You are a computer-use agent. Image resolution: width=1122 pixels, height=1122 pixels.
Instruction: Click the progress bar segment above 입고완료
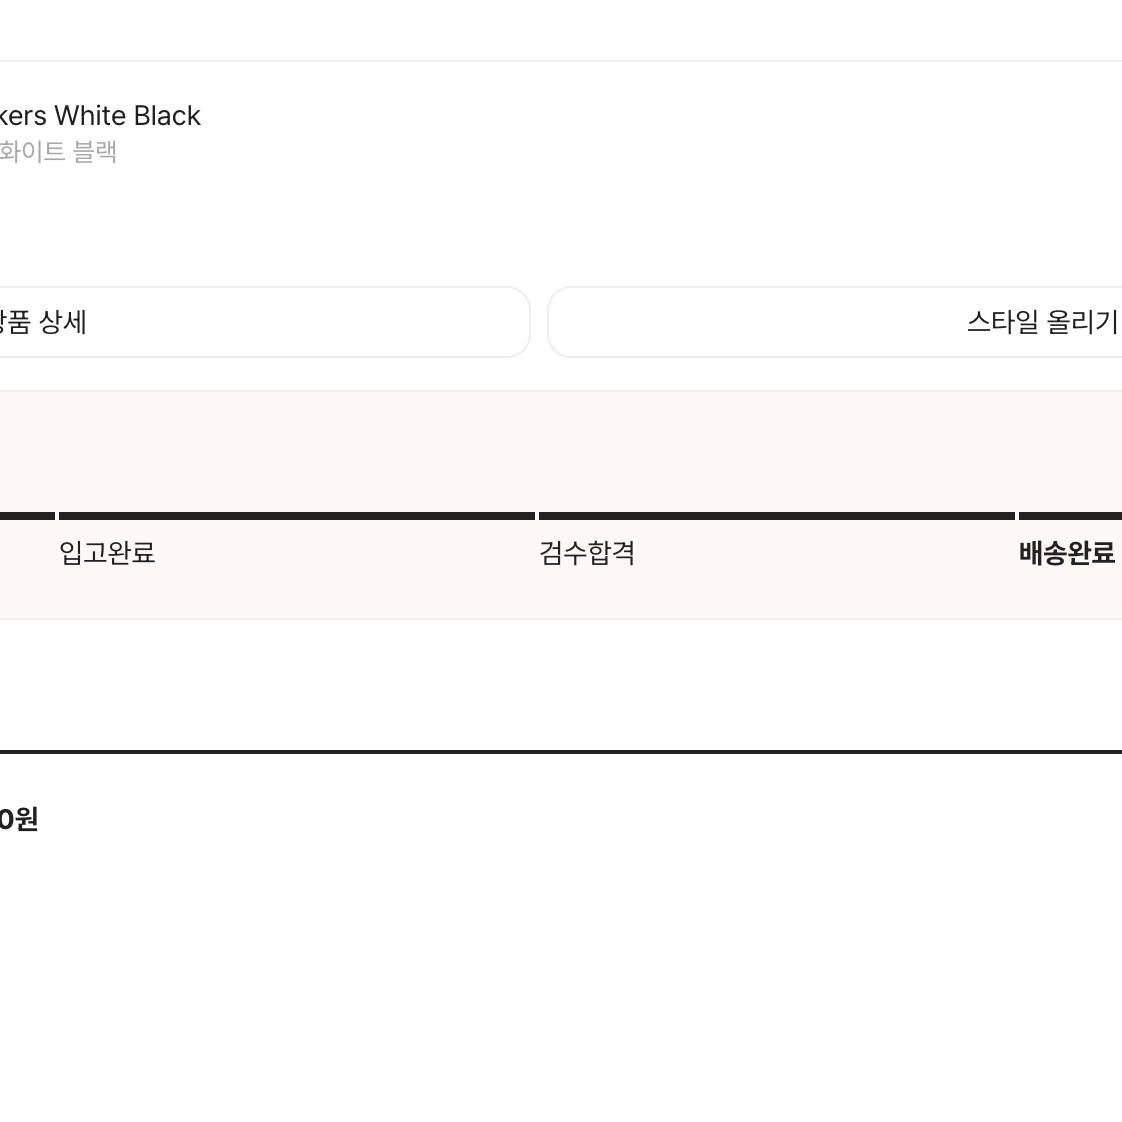pyautogui.click(x=297, y=516)
